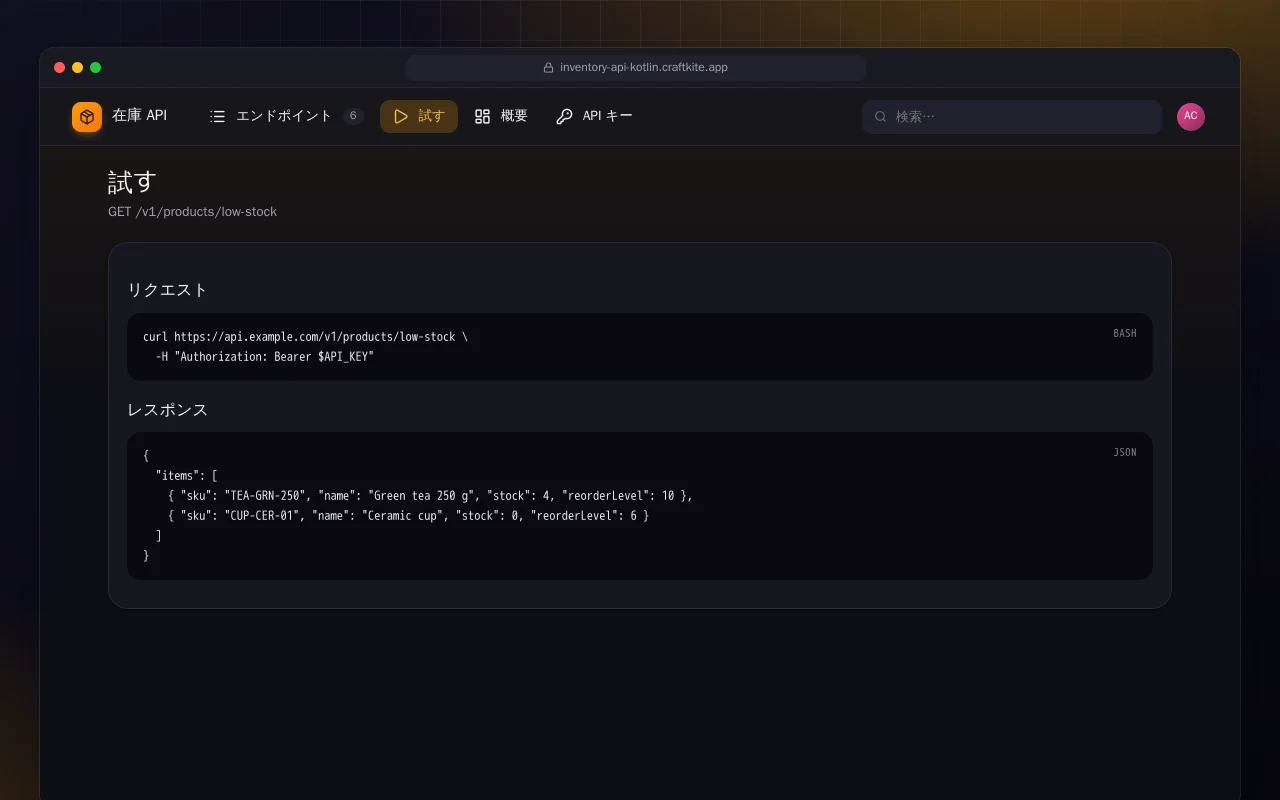Select the 試す tab
The width and height of the screenshot is (1280, 800).
419,116
